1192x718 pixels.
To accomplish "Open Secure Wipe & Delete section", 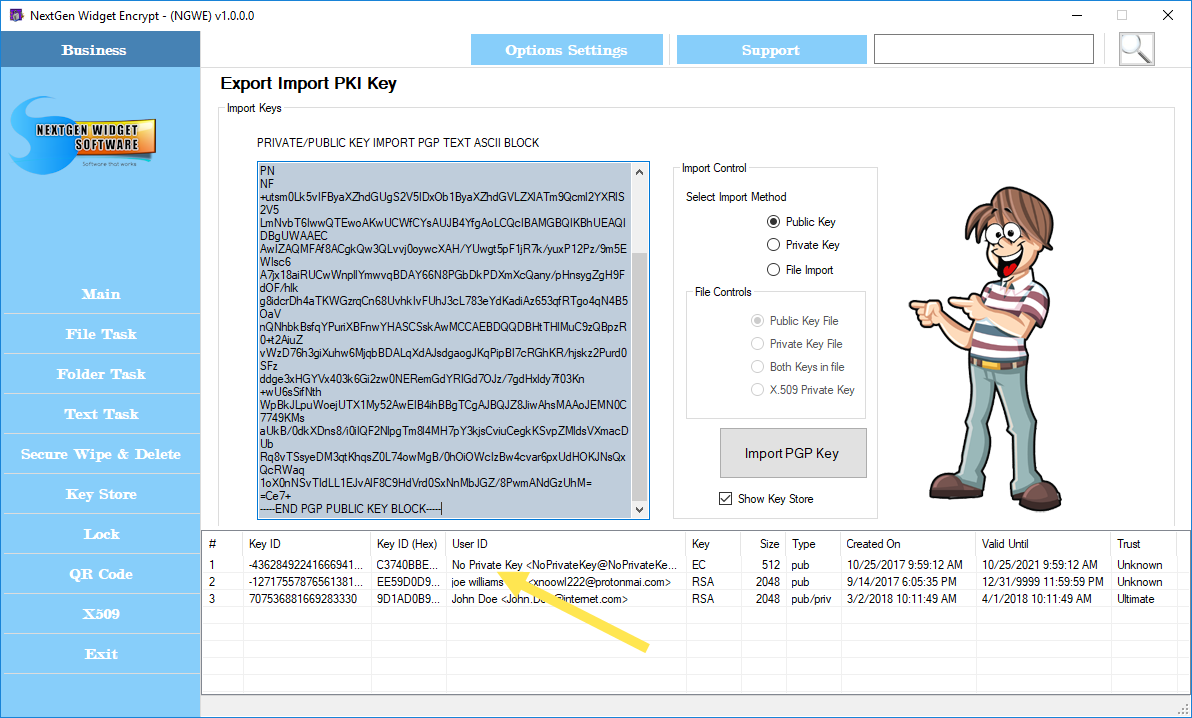I will click(101, 454).
